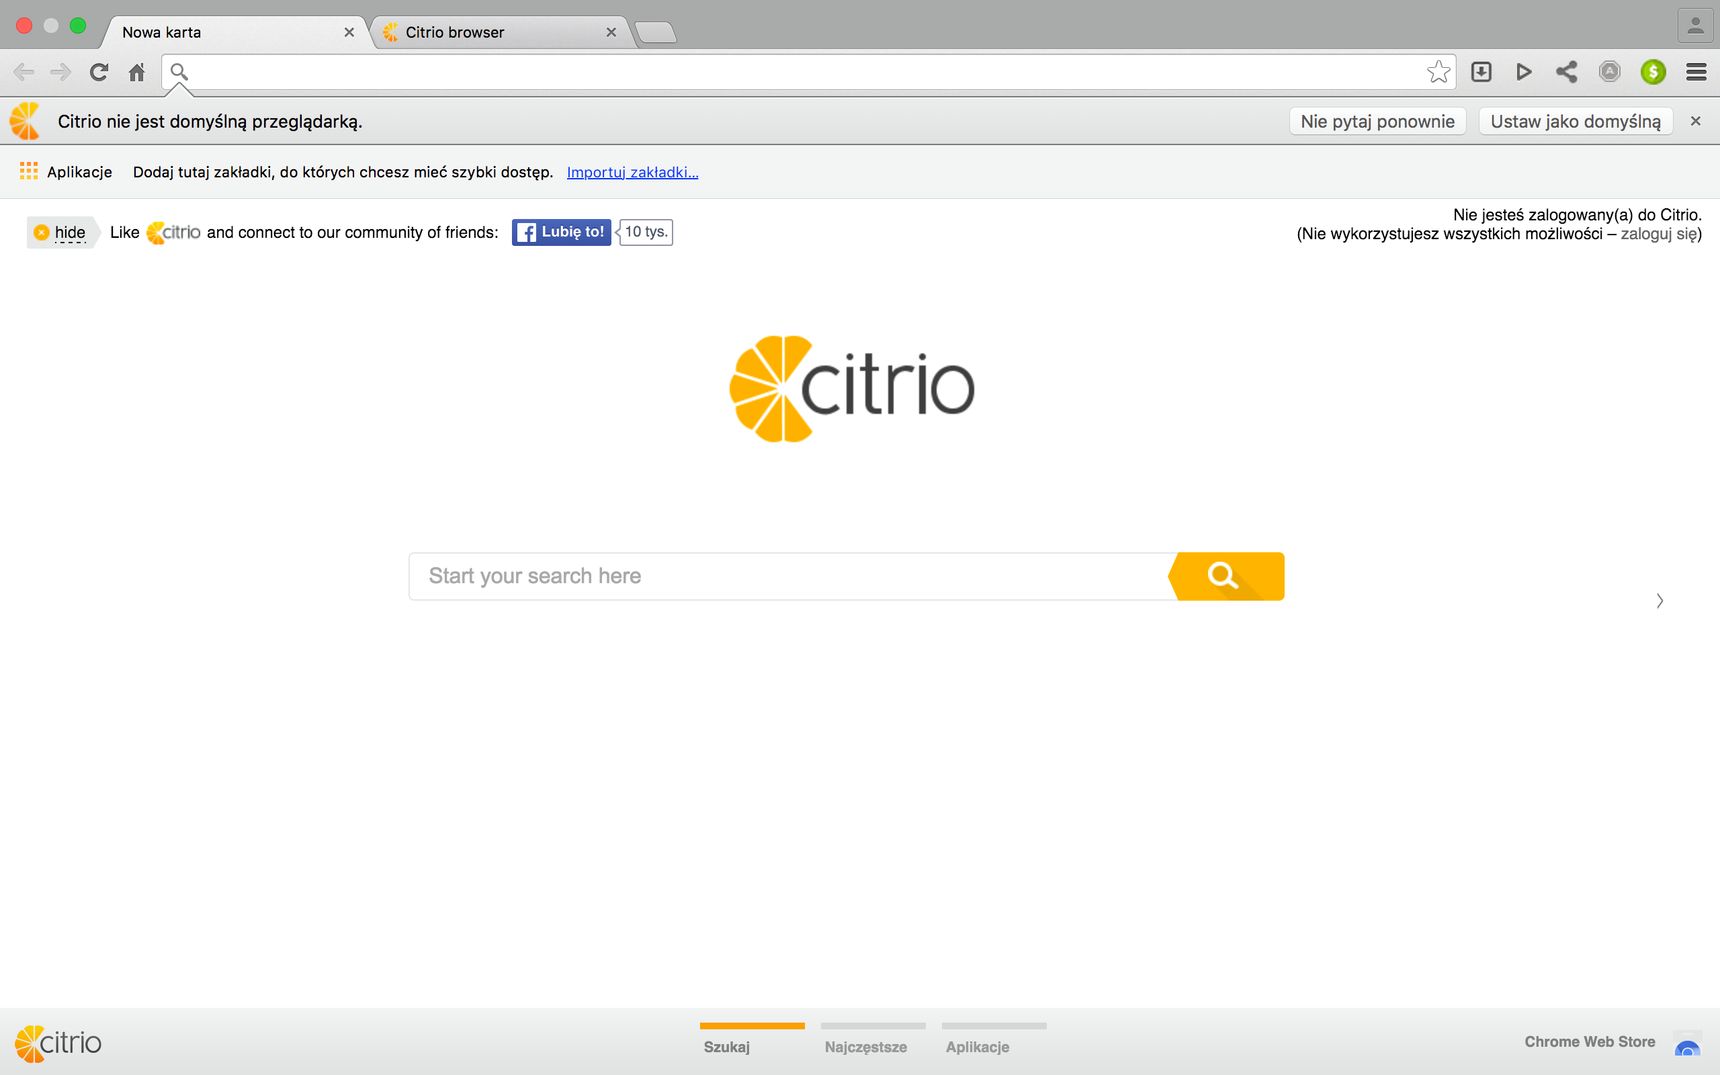The width and height of the screenshot is (1720, 1075).
Task: Open the media player play icon
Action: point(1524,72)
